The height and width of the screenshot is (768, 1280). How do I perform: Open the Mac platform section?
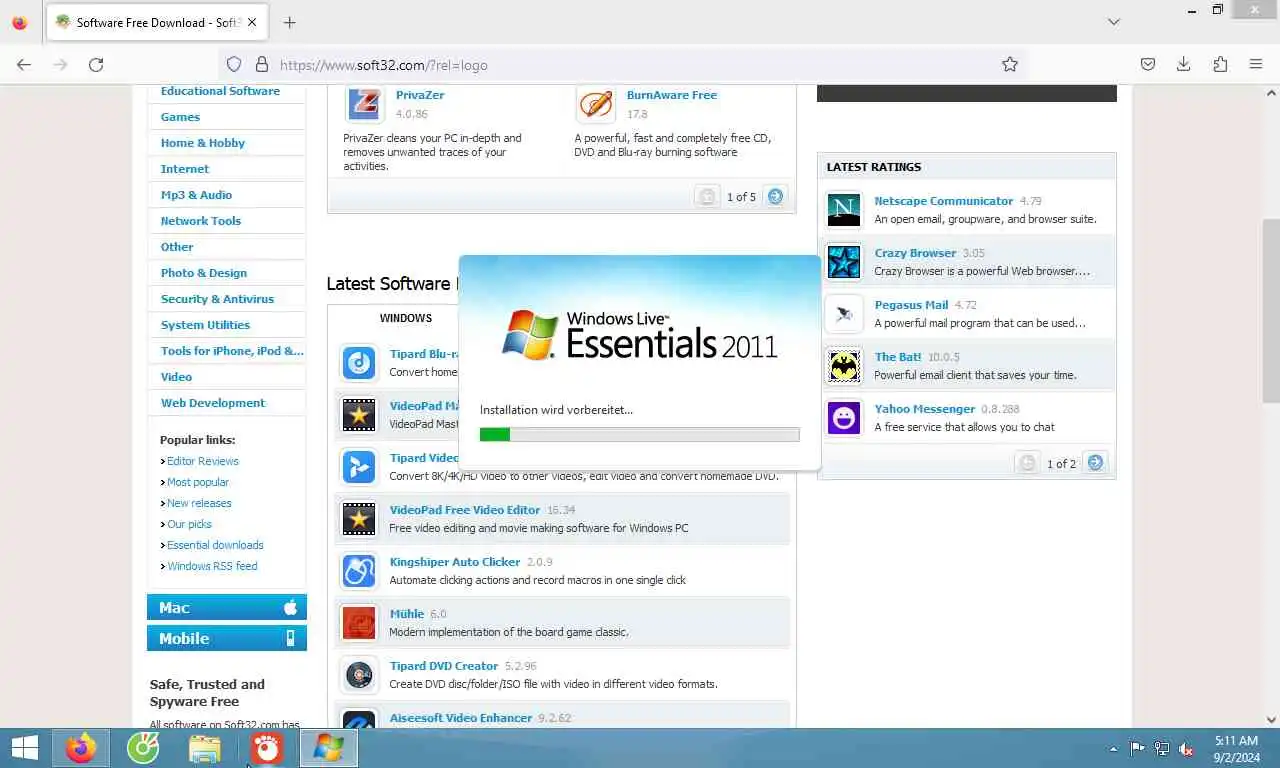(x=227, y=607)
